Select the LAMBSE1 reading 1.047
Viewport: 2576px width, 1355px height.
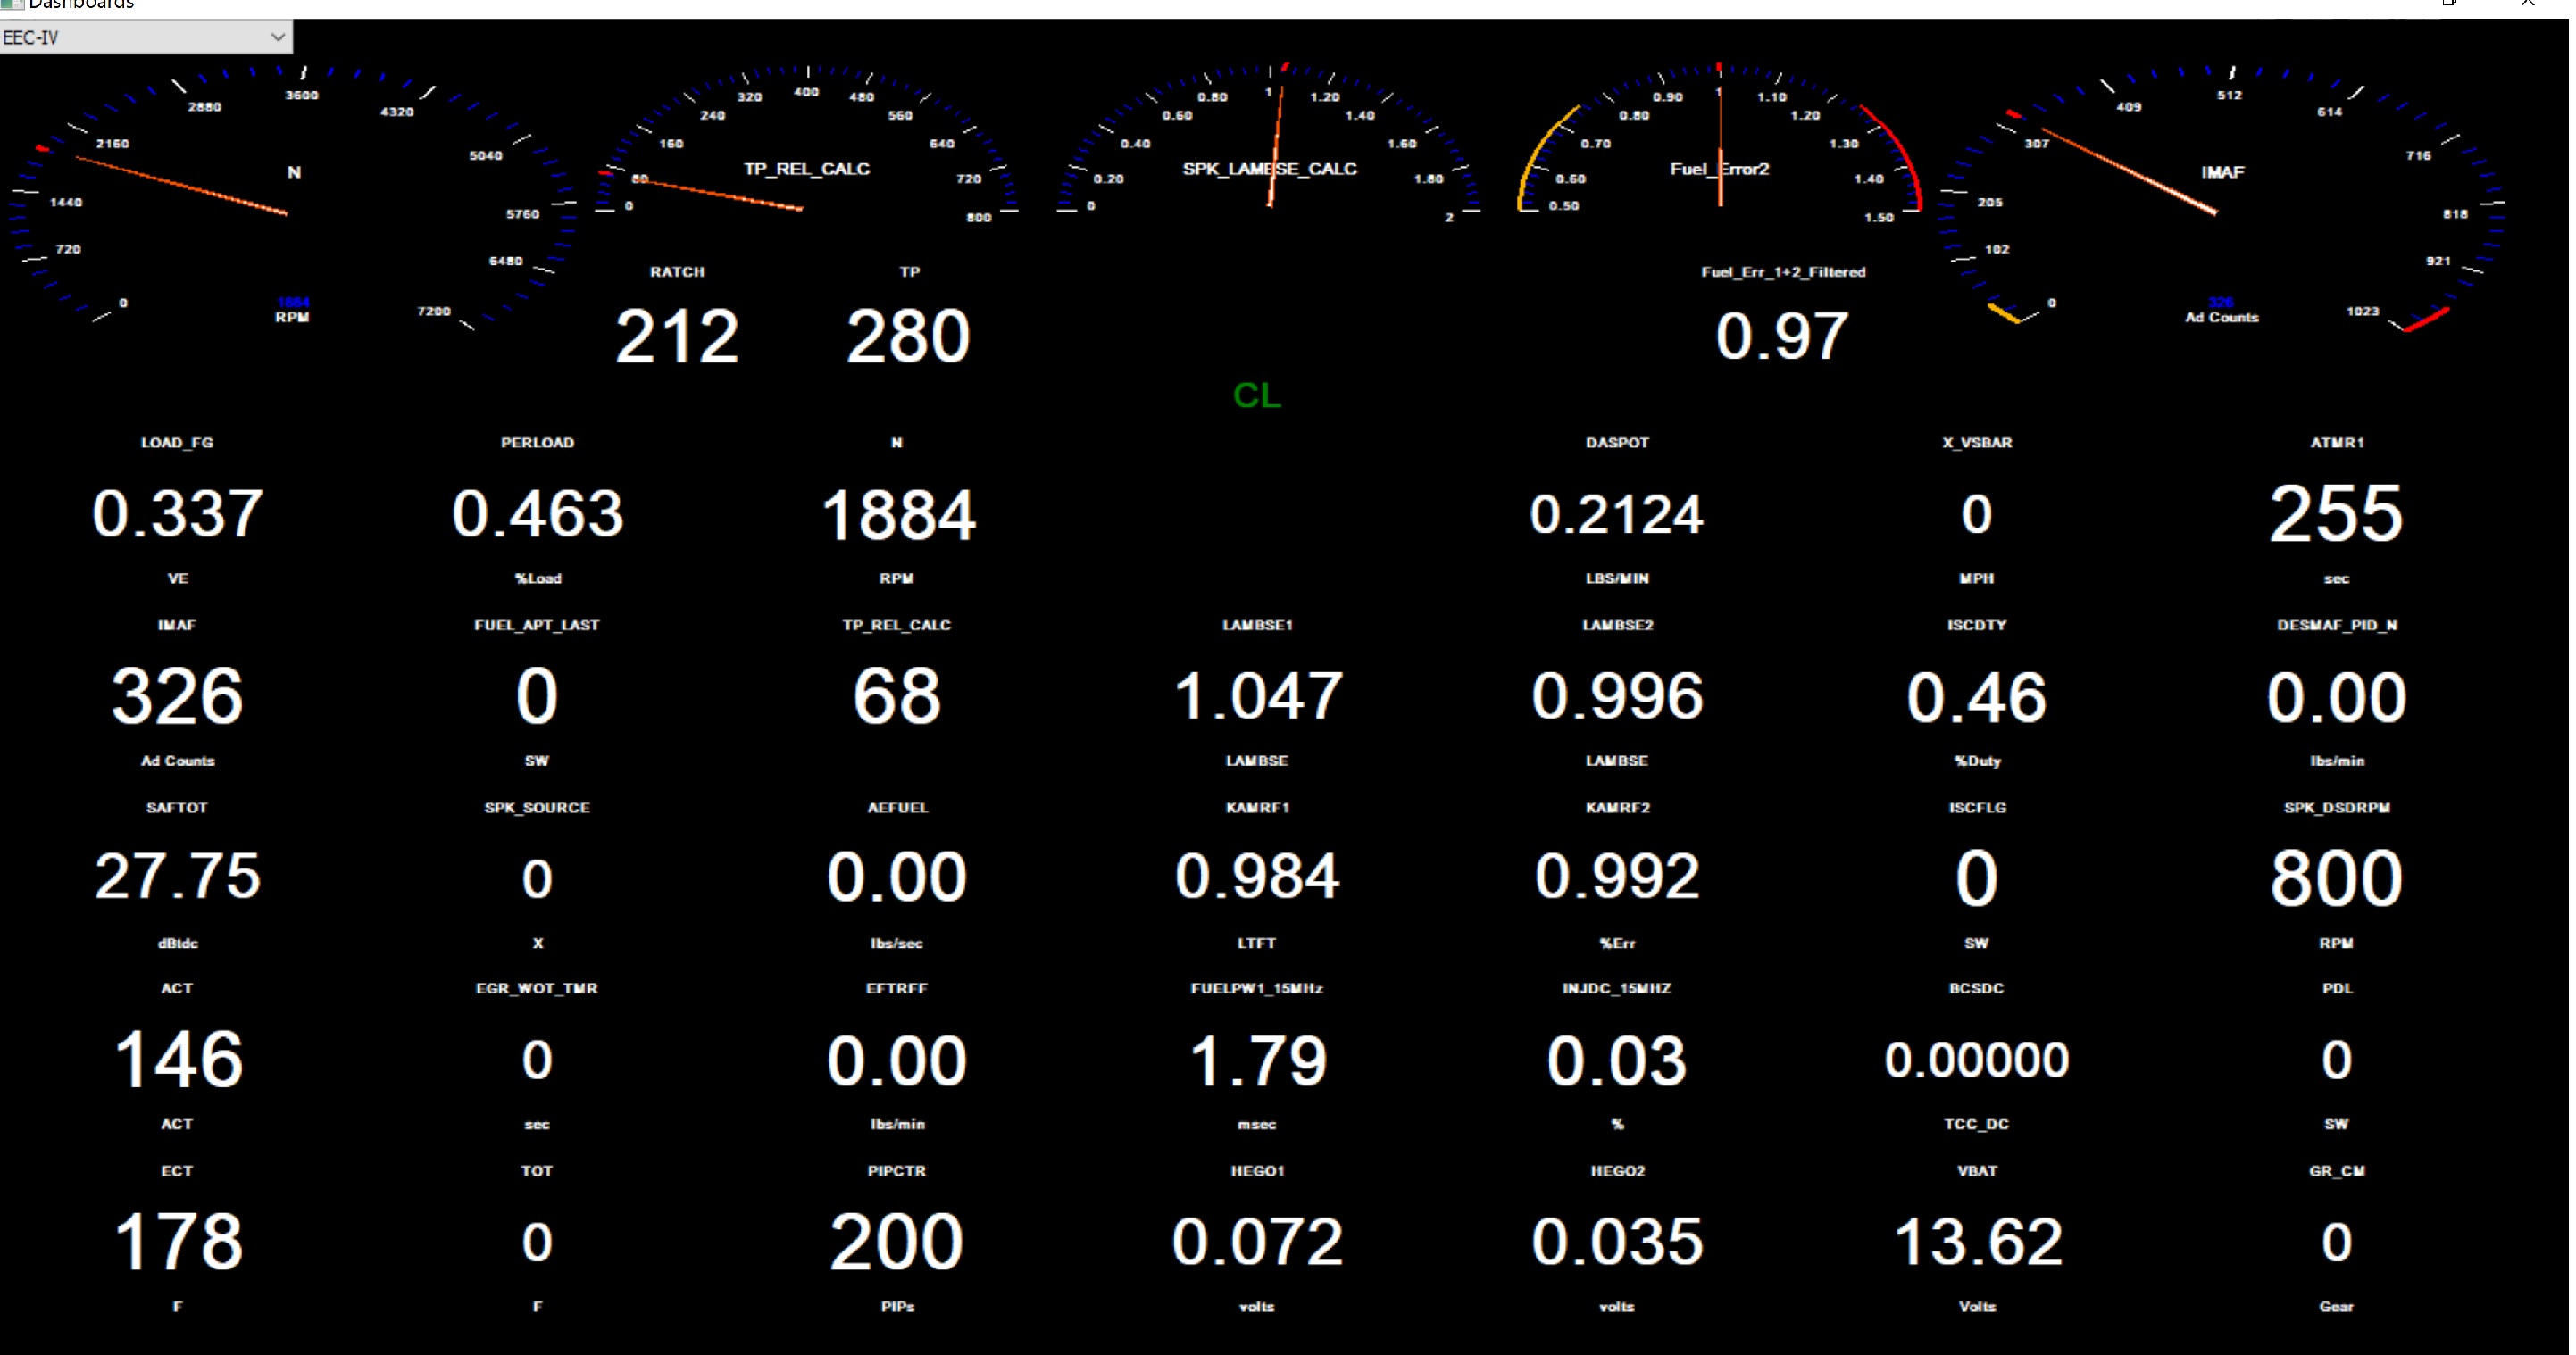pyautogui.click(x=1257, y=696)
